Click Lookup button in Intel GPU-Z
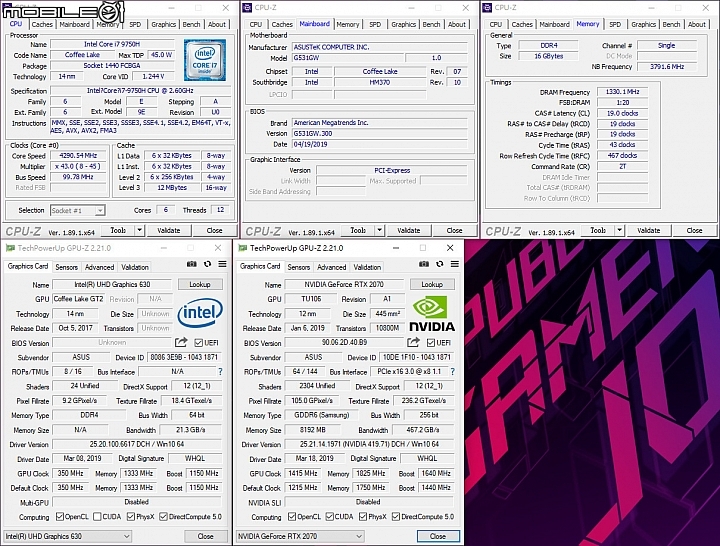 point(200,284)
